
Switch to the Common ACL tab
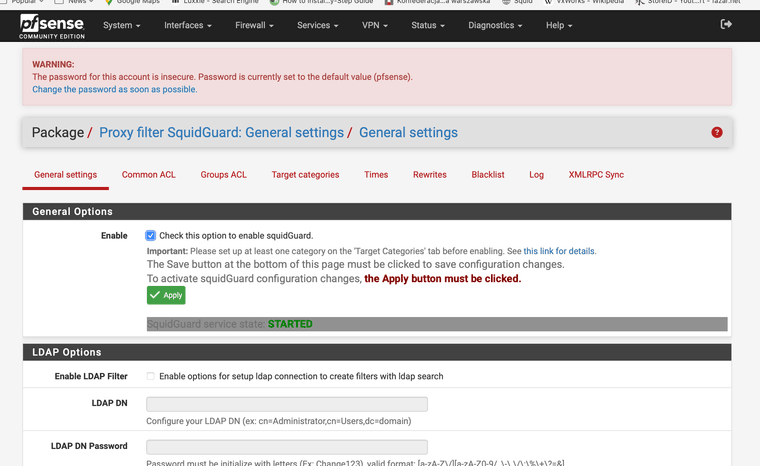148,175
